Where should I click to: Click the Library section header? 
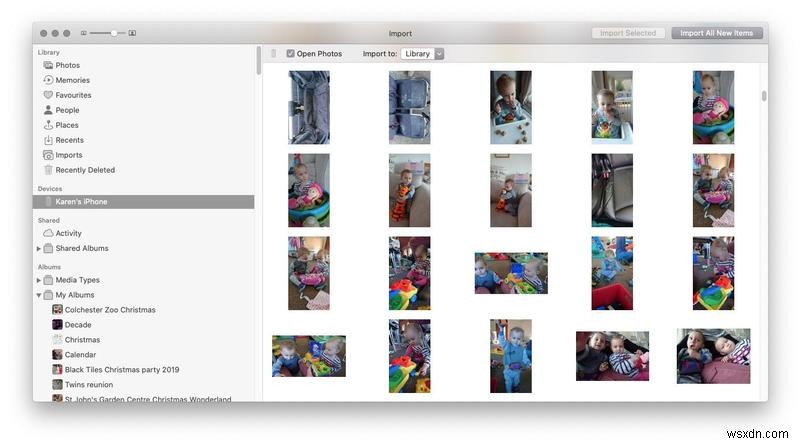(x=48, y=53)
